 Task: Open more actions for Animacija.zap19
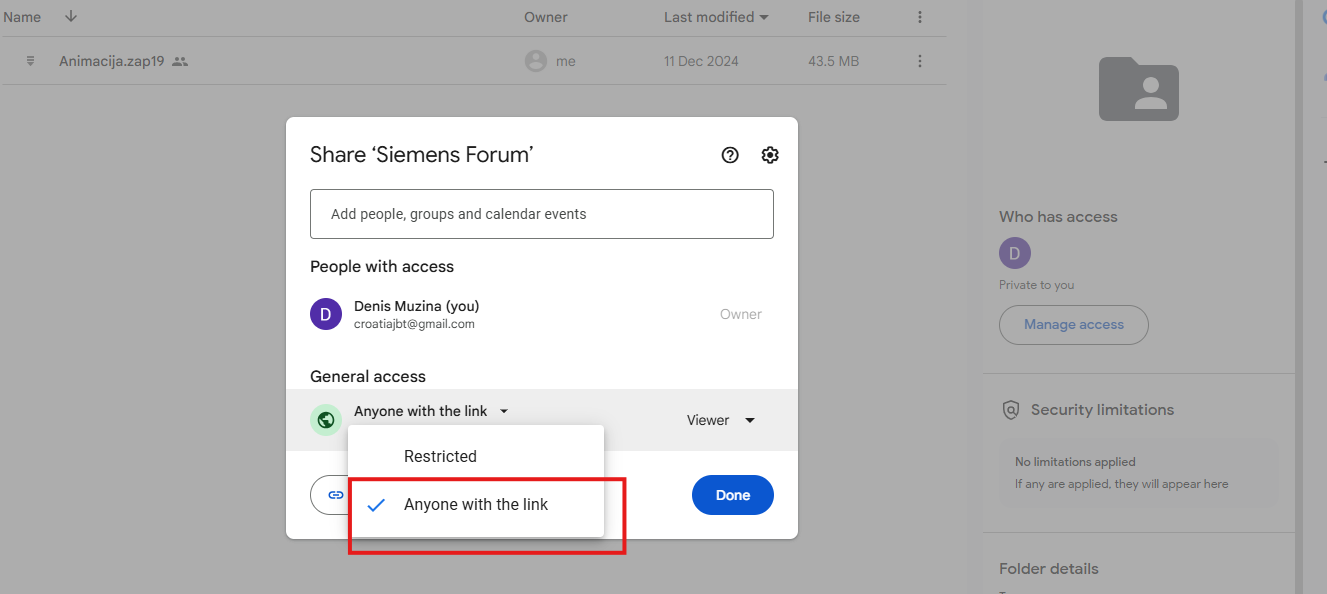point(920,61)
